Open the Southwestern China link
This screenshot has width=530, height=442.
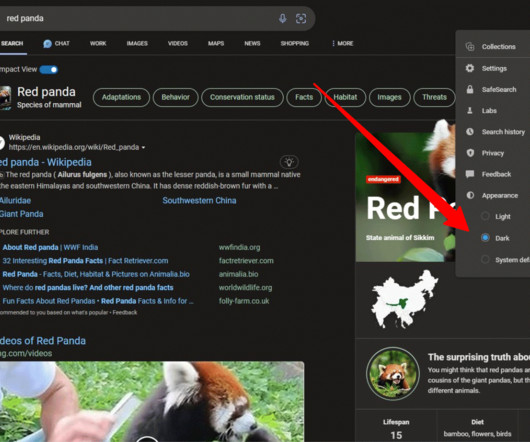point(199,201)
